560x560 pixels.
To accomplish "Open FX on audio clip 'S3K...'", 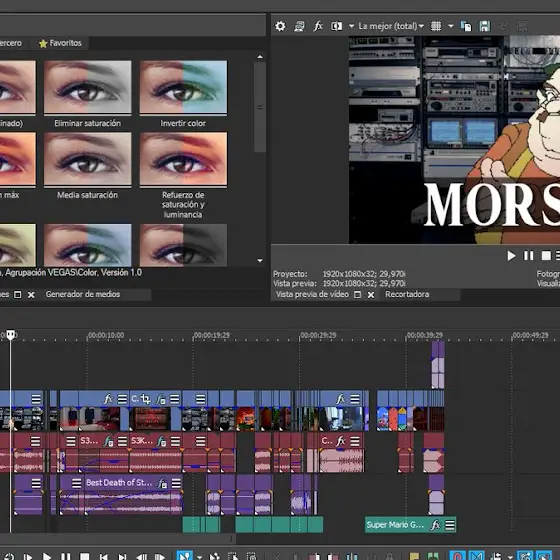I will click(x=161, y=442).
